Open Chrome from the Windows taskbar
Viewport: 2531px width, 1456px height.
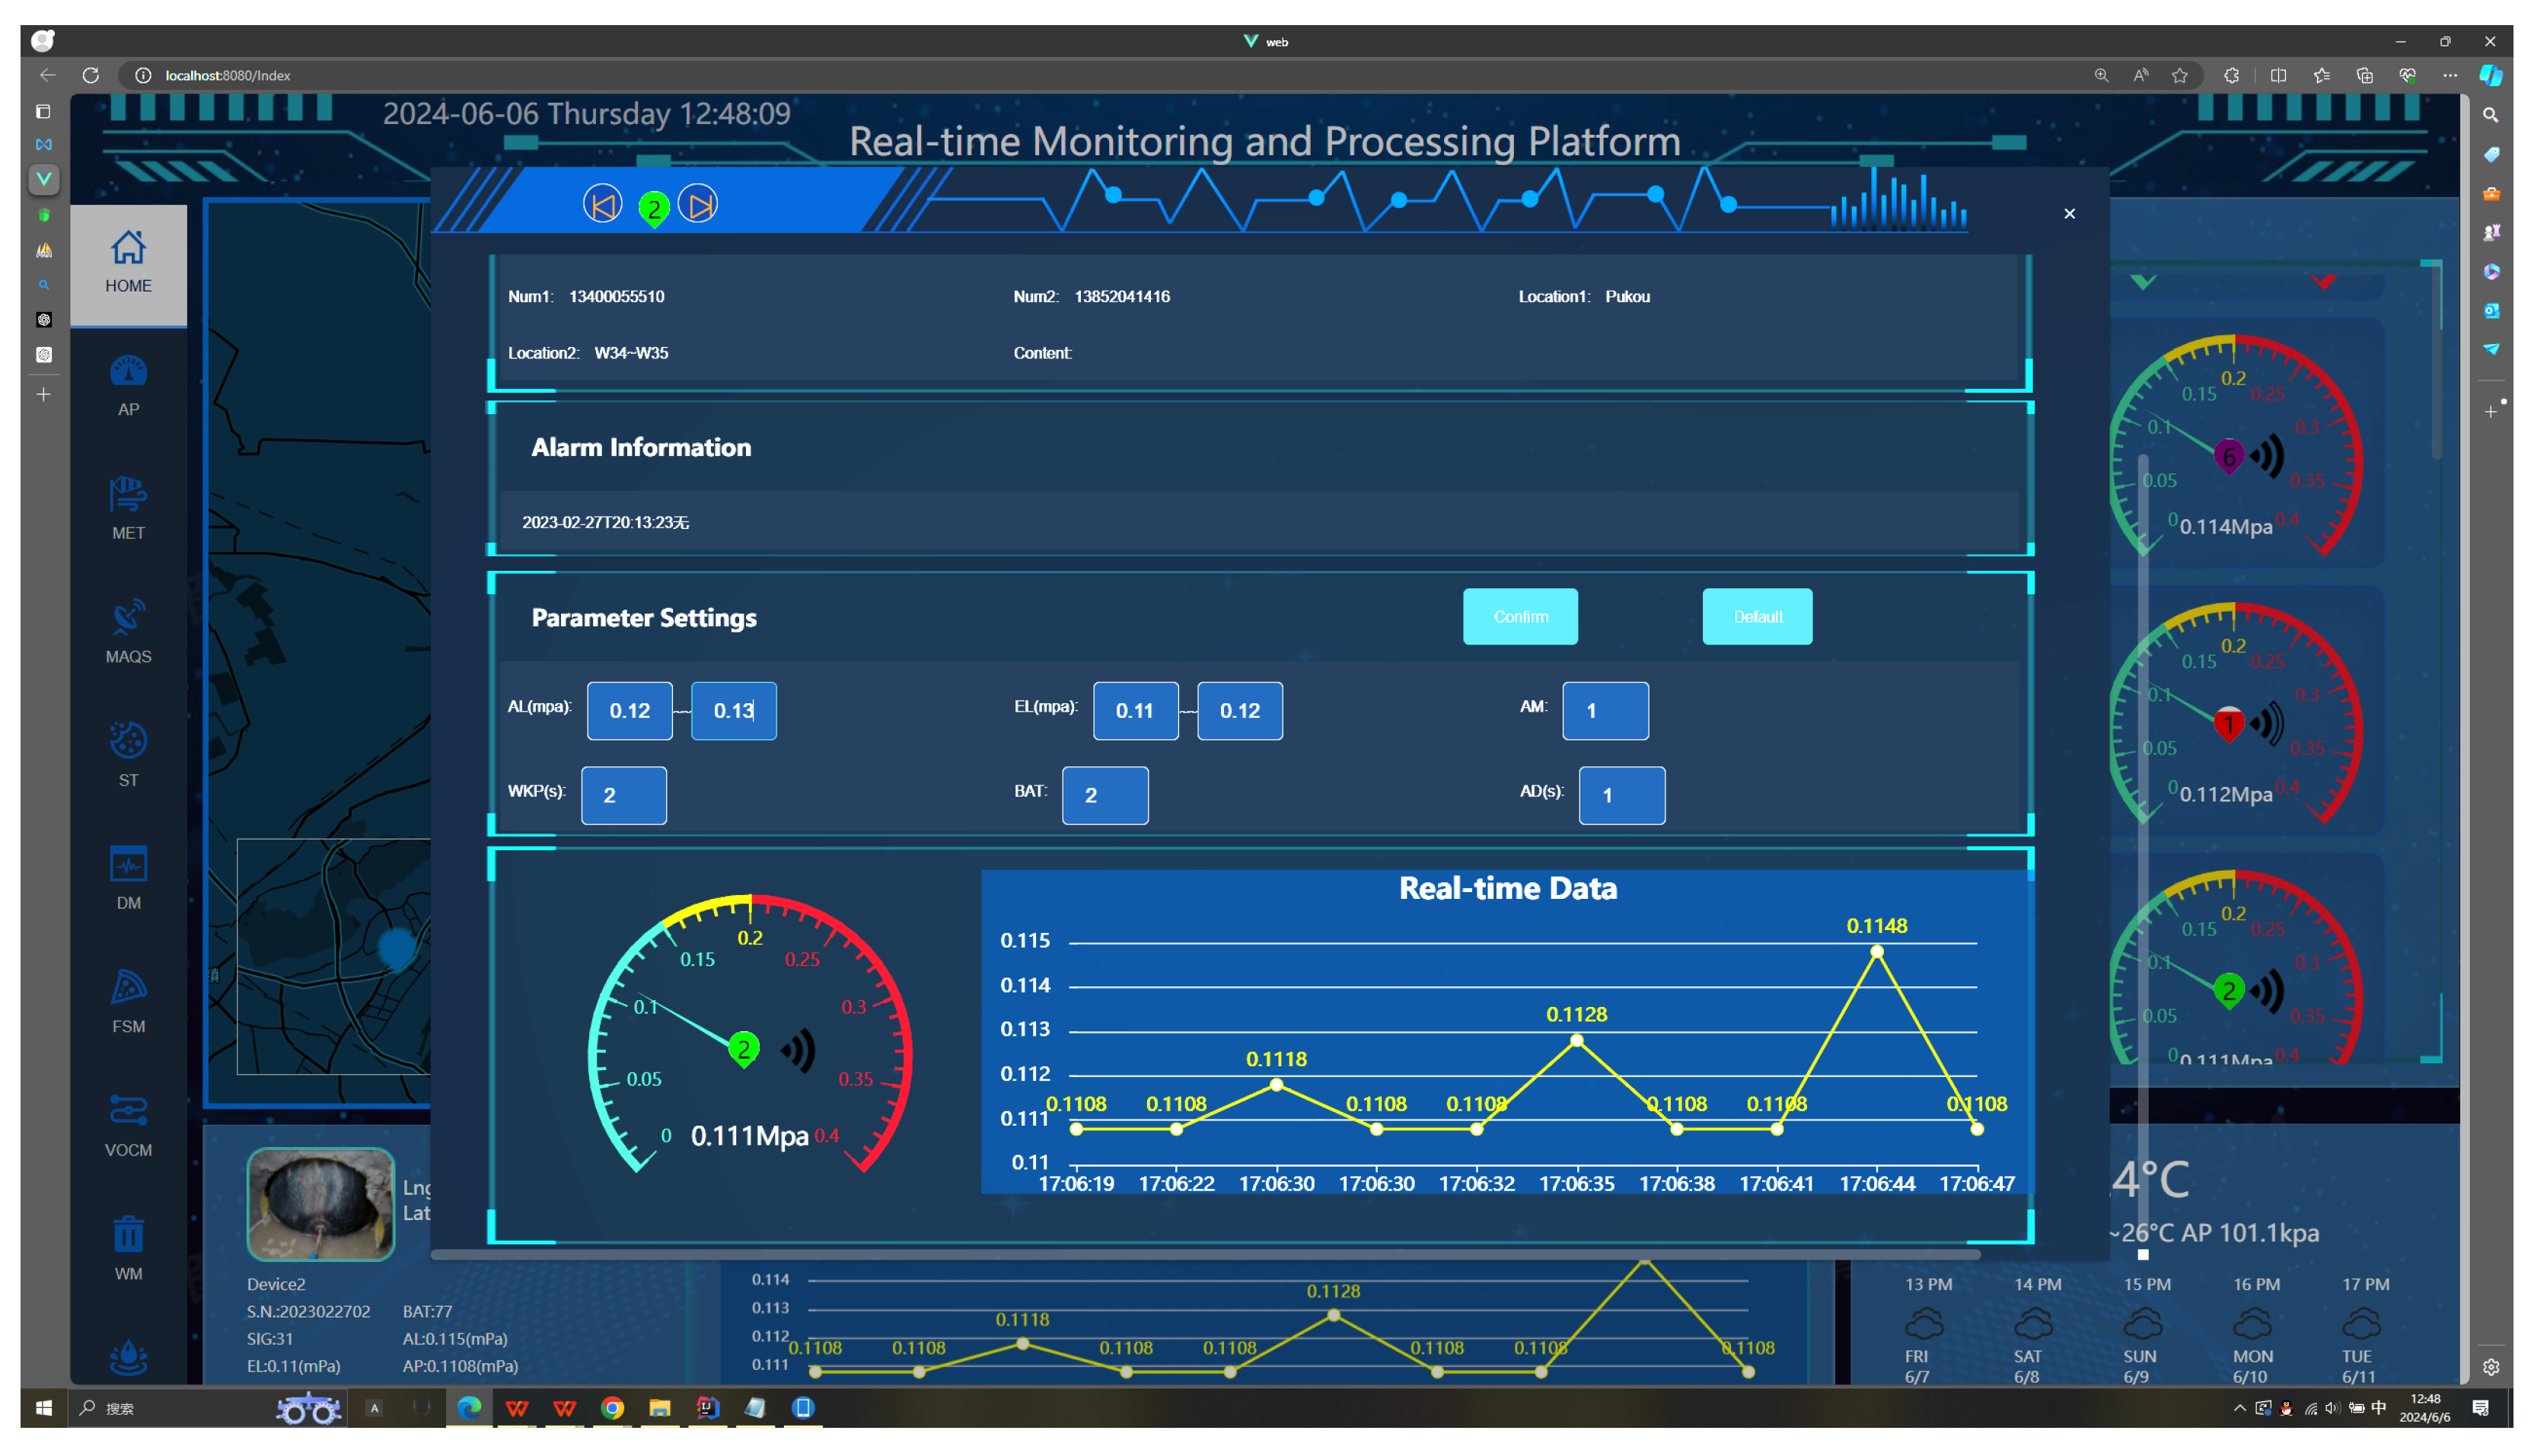pos(612,1408)
